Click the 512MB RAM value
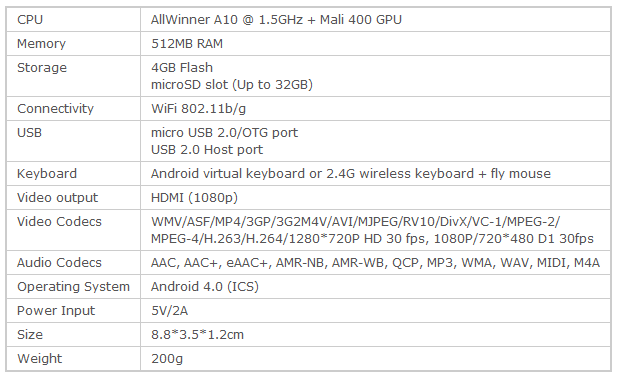 pos(187,44)
